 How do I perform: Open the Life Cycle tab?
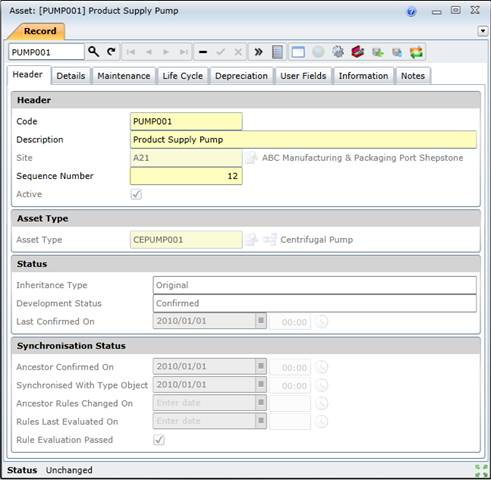coord(183,76)
